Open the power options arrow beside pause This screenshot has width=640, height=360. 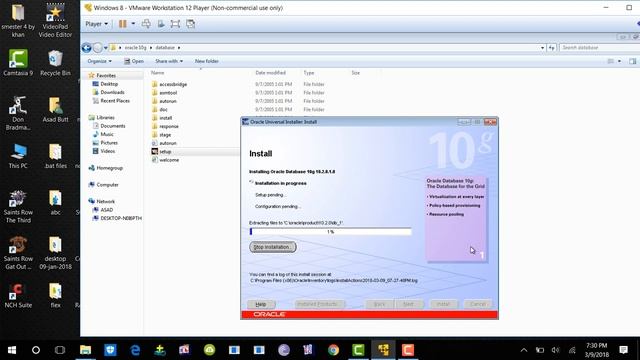click(133, 24)
